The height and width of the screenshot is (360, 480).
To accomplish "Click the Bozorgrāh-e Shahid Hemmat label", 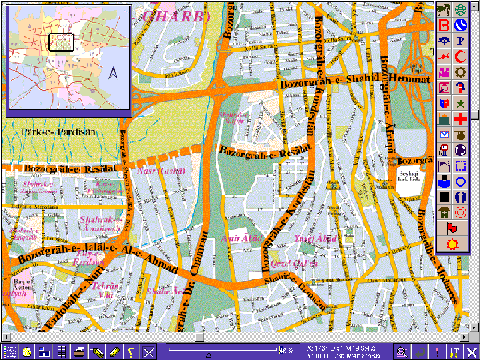I will [x=355, y=80].
